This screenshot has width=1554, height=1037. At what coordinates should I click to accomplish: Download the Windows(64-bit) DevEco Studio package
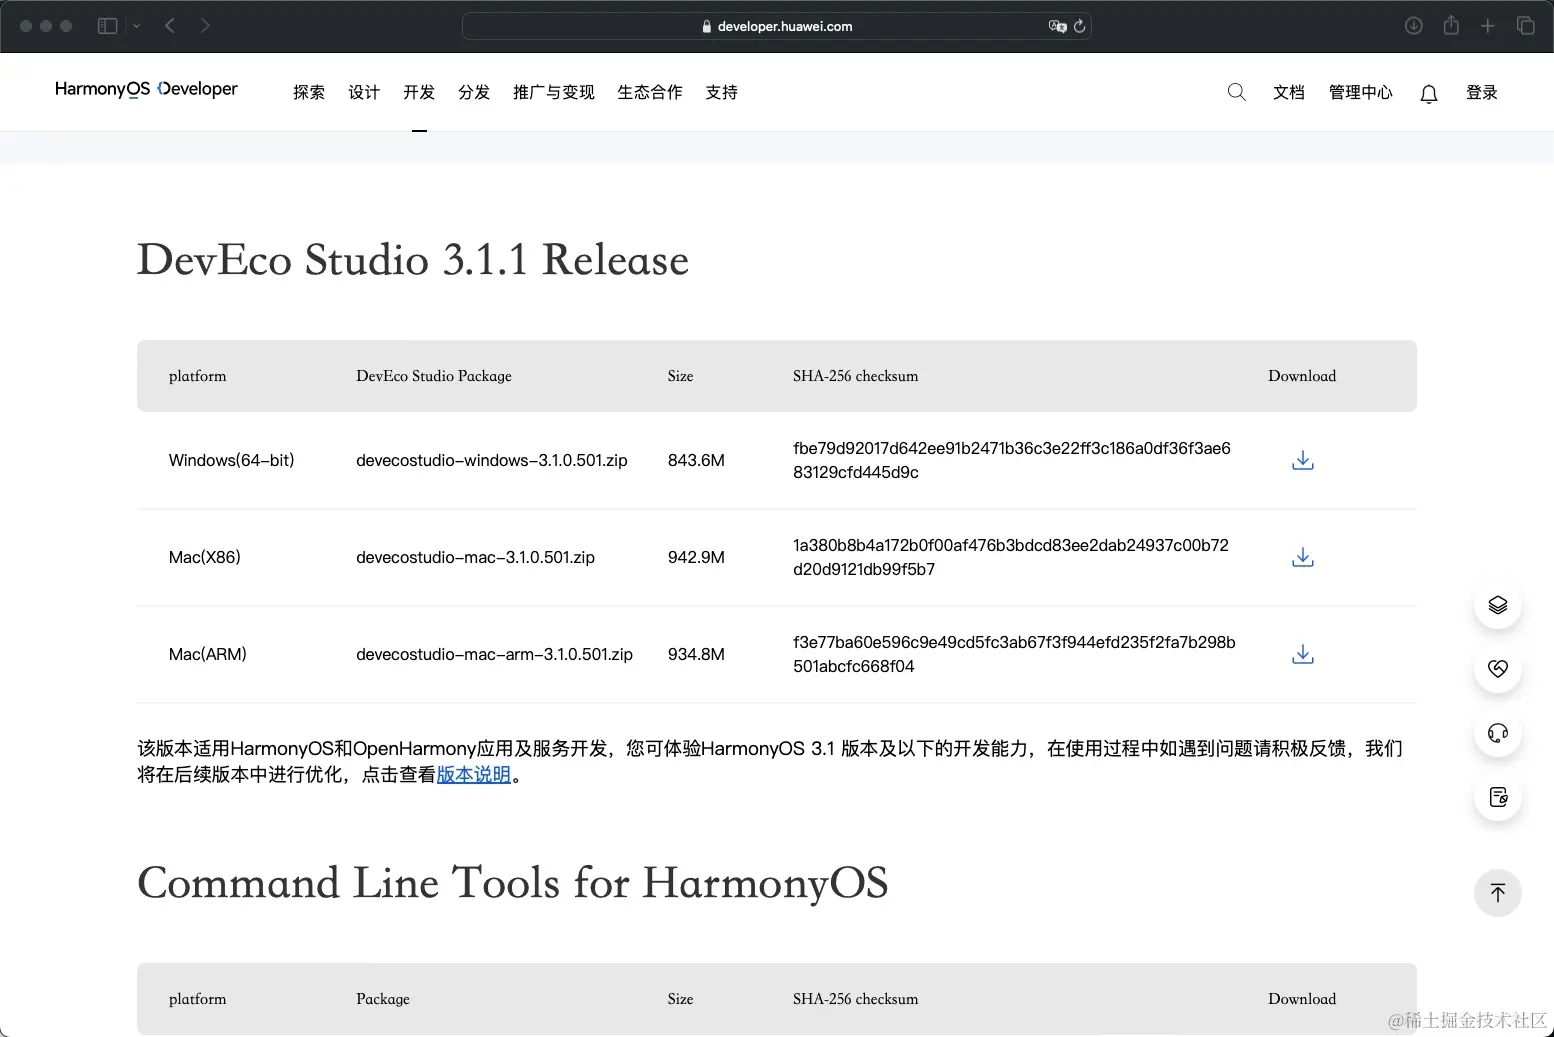(1302, 460)
